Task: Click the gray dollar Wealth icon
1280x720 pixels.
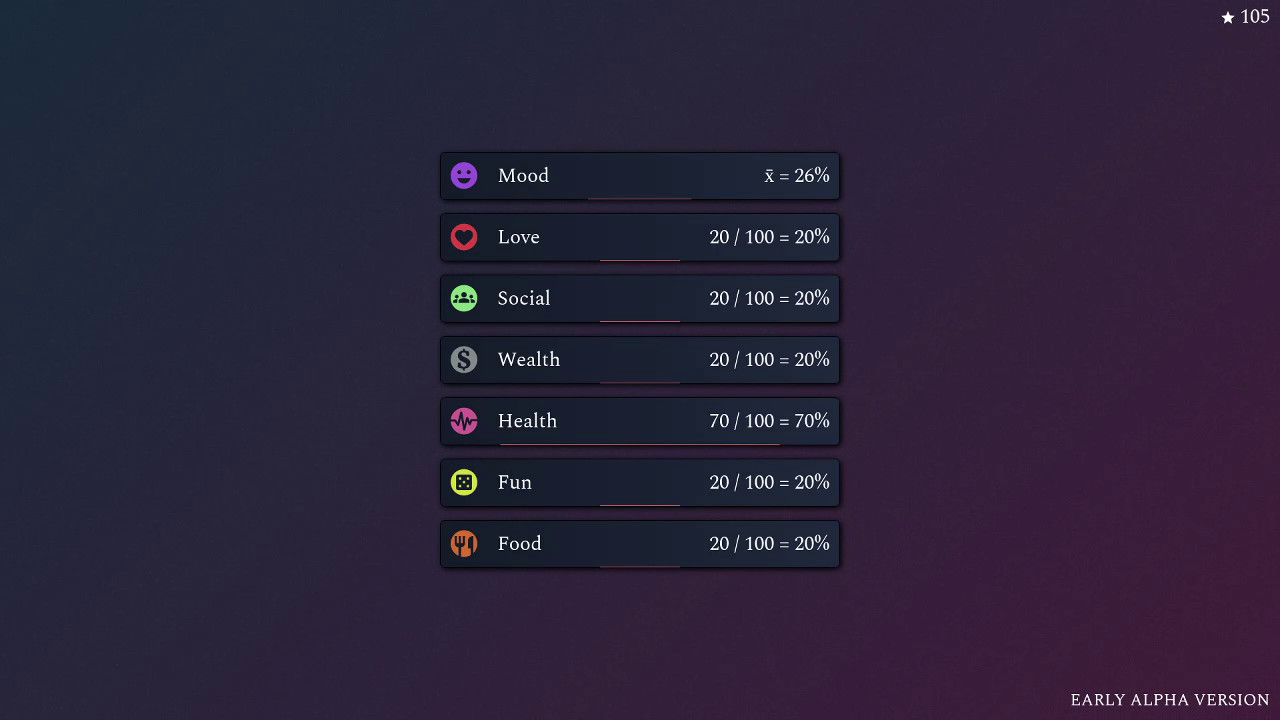Action: (x=464, y=359)
